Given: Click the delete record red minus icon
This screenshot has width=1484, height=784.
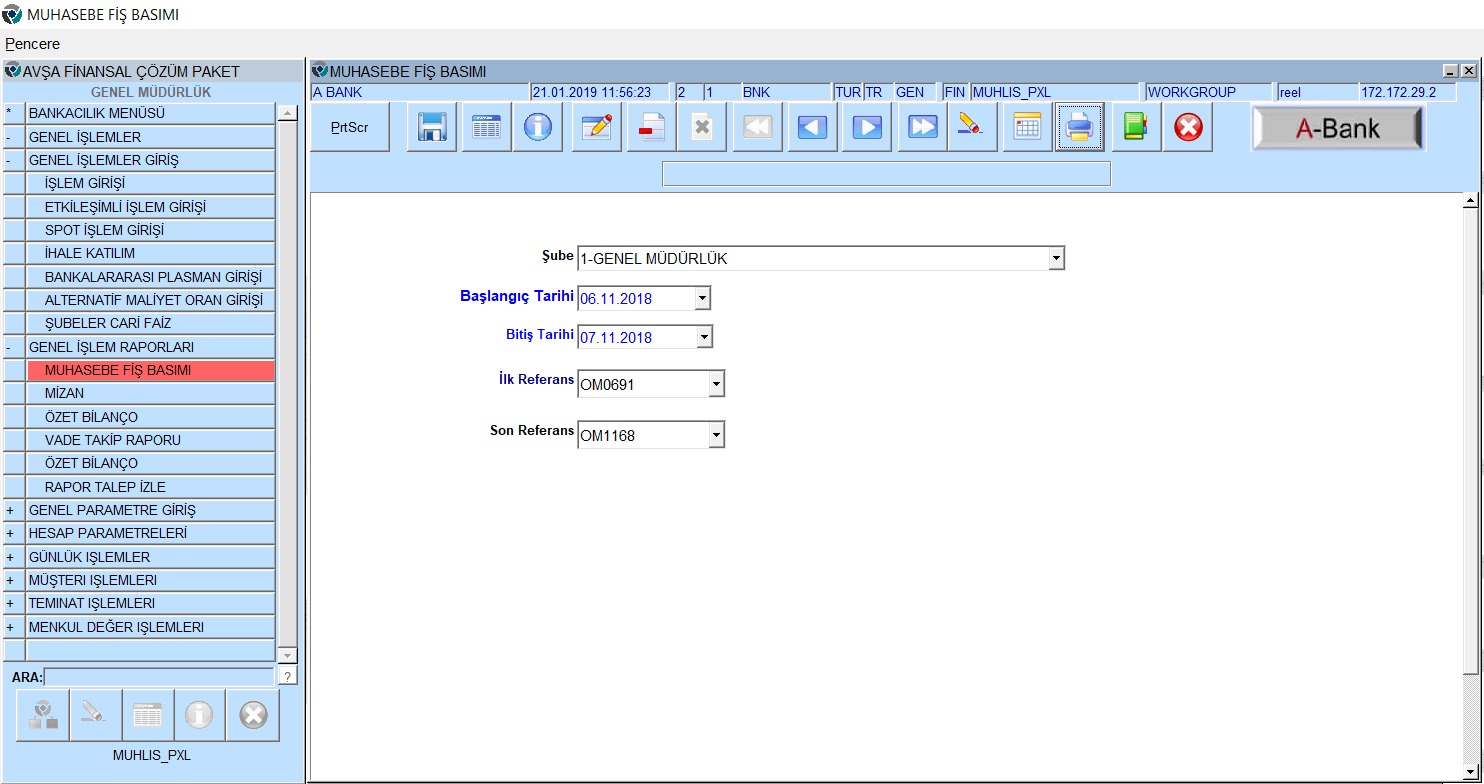Looking at the screenshot, I should point(652,128).
